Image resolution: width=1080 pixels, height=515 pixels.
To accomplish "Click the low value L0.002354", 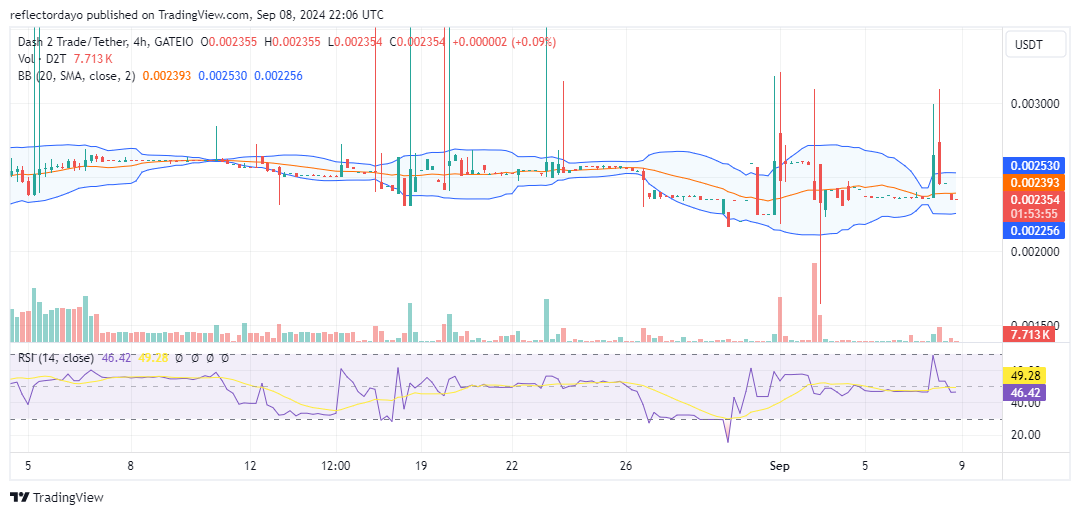I will (x=355, y=42).
